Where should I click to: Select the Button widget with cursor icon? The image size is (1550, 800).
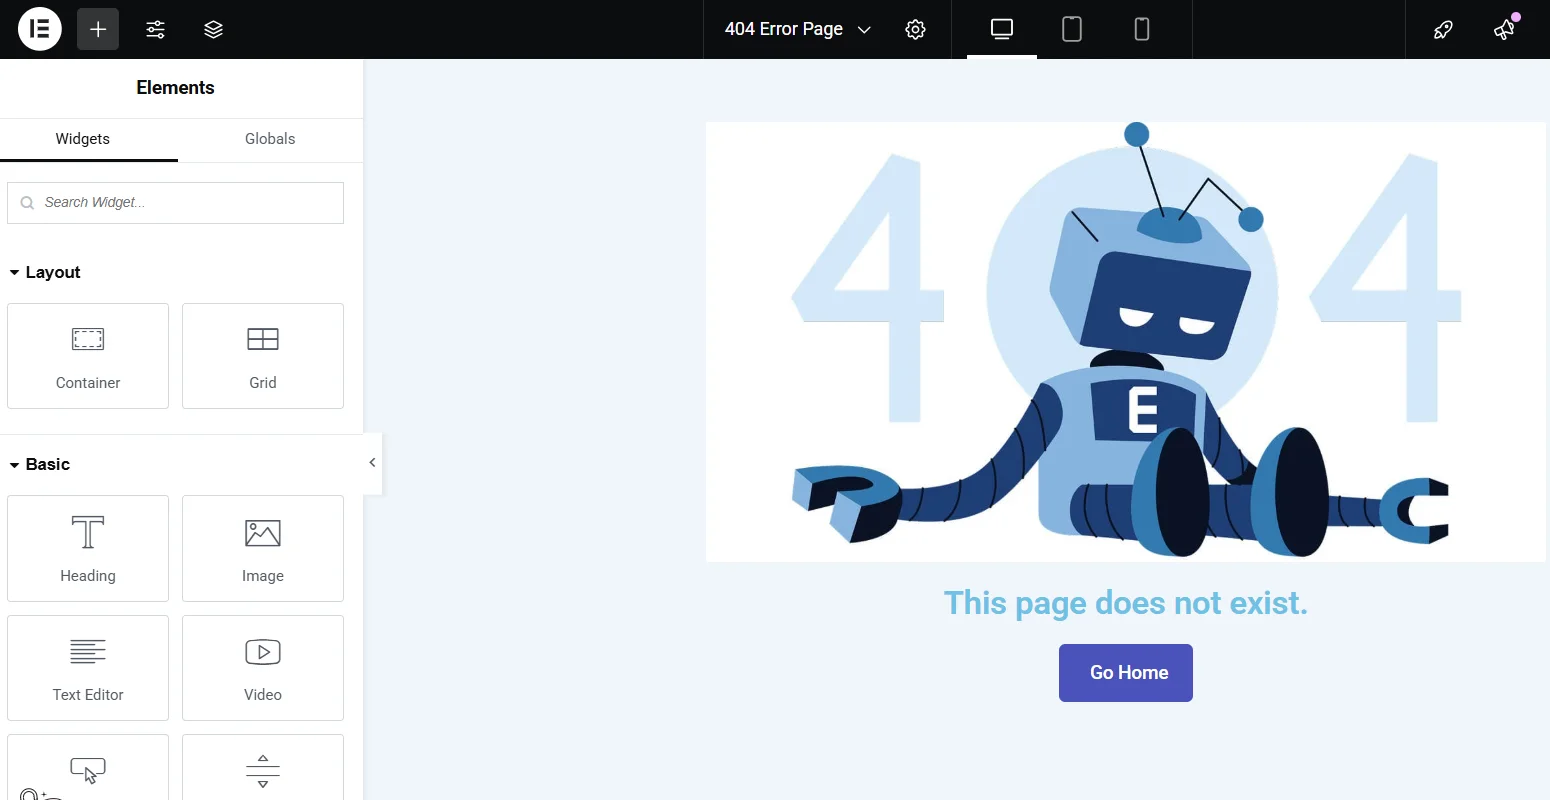pos(88,768)
